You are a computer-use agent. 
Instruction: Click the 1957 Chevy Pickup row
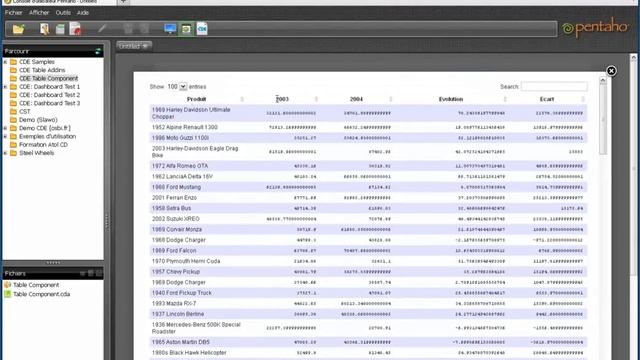point(368,272)
